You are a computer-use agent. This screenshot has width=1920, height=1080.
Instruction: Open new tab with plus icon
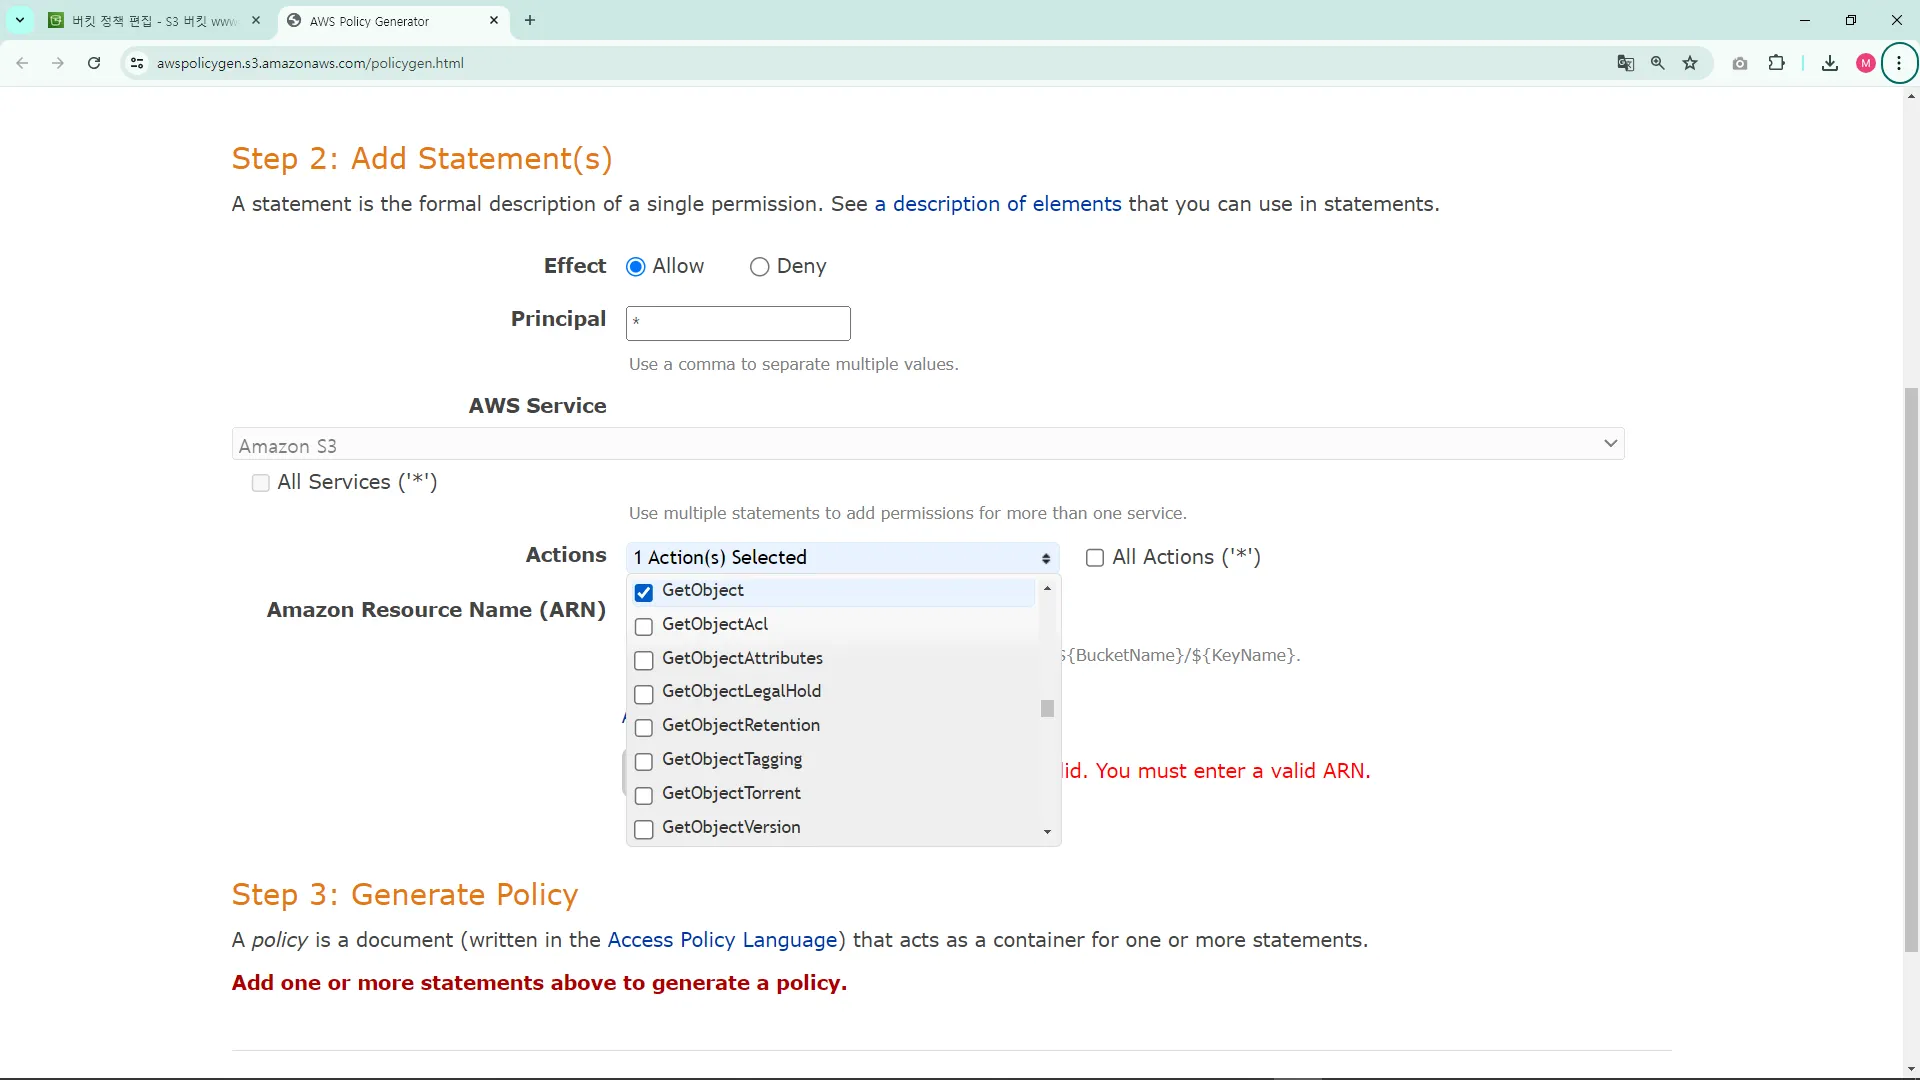coord(530,20)
